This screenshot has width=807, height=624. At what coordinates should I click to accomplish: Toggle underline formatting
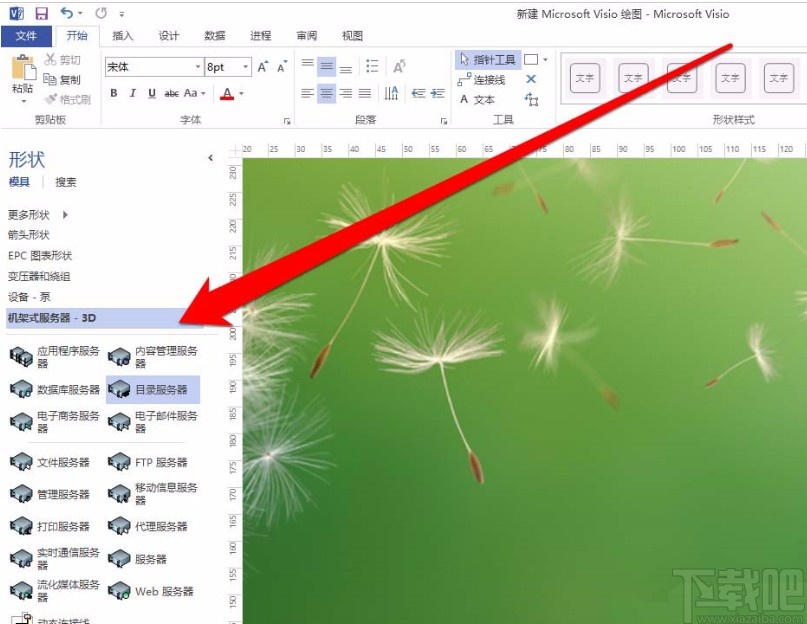tap(149, 93)
